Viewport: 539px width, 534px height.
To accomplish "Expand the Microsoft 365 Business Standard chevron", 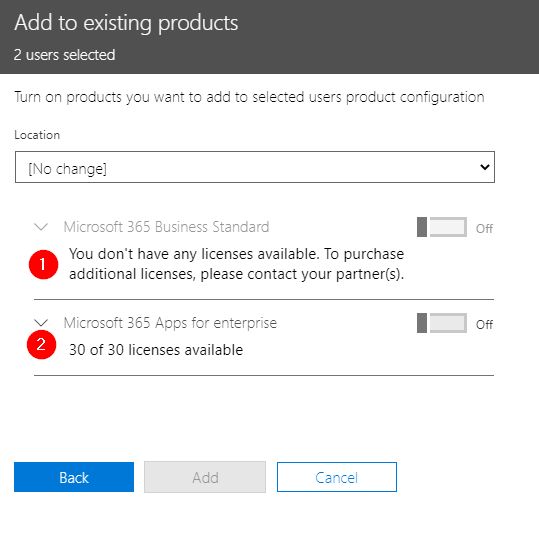I will 41,227.
